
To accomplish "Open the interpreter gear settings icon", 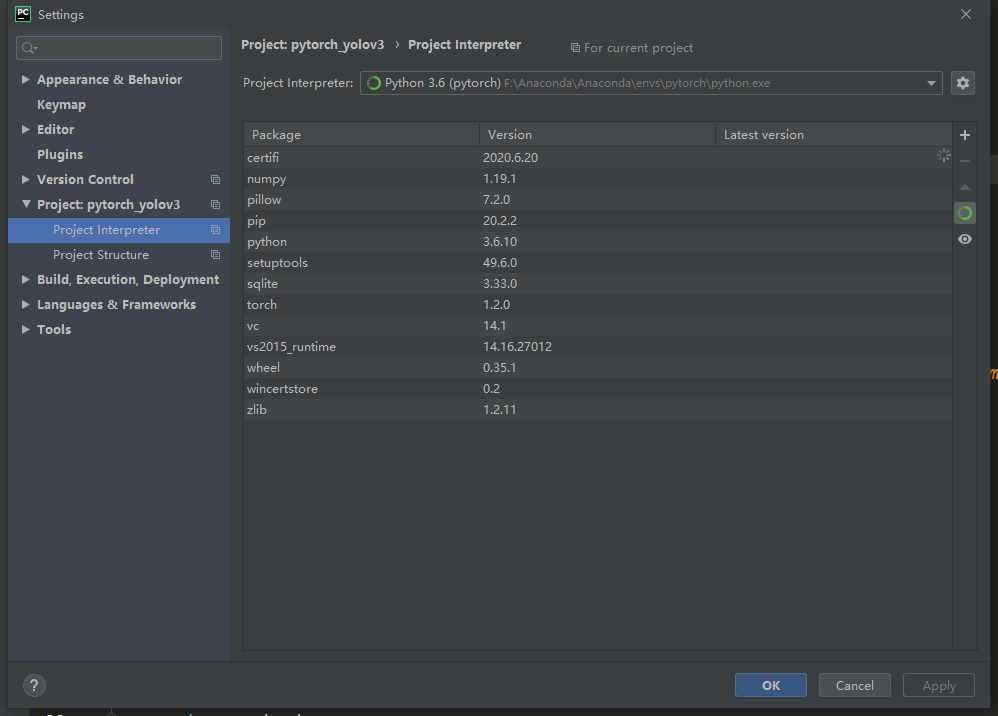I will pos(963,83).
